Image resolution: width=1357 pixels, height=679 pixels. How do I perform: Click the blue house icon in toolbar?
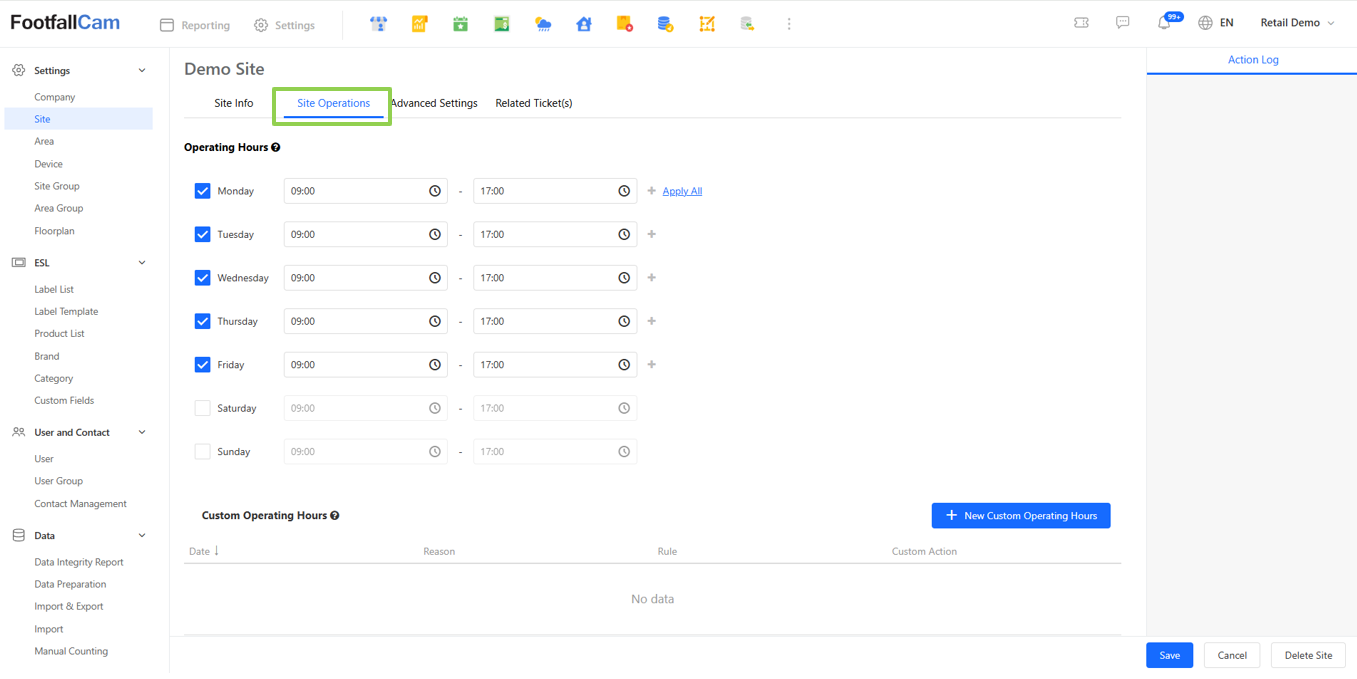[584, 24]
